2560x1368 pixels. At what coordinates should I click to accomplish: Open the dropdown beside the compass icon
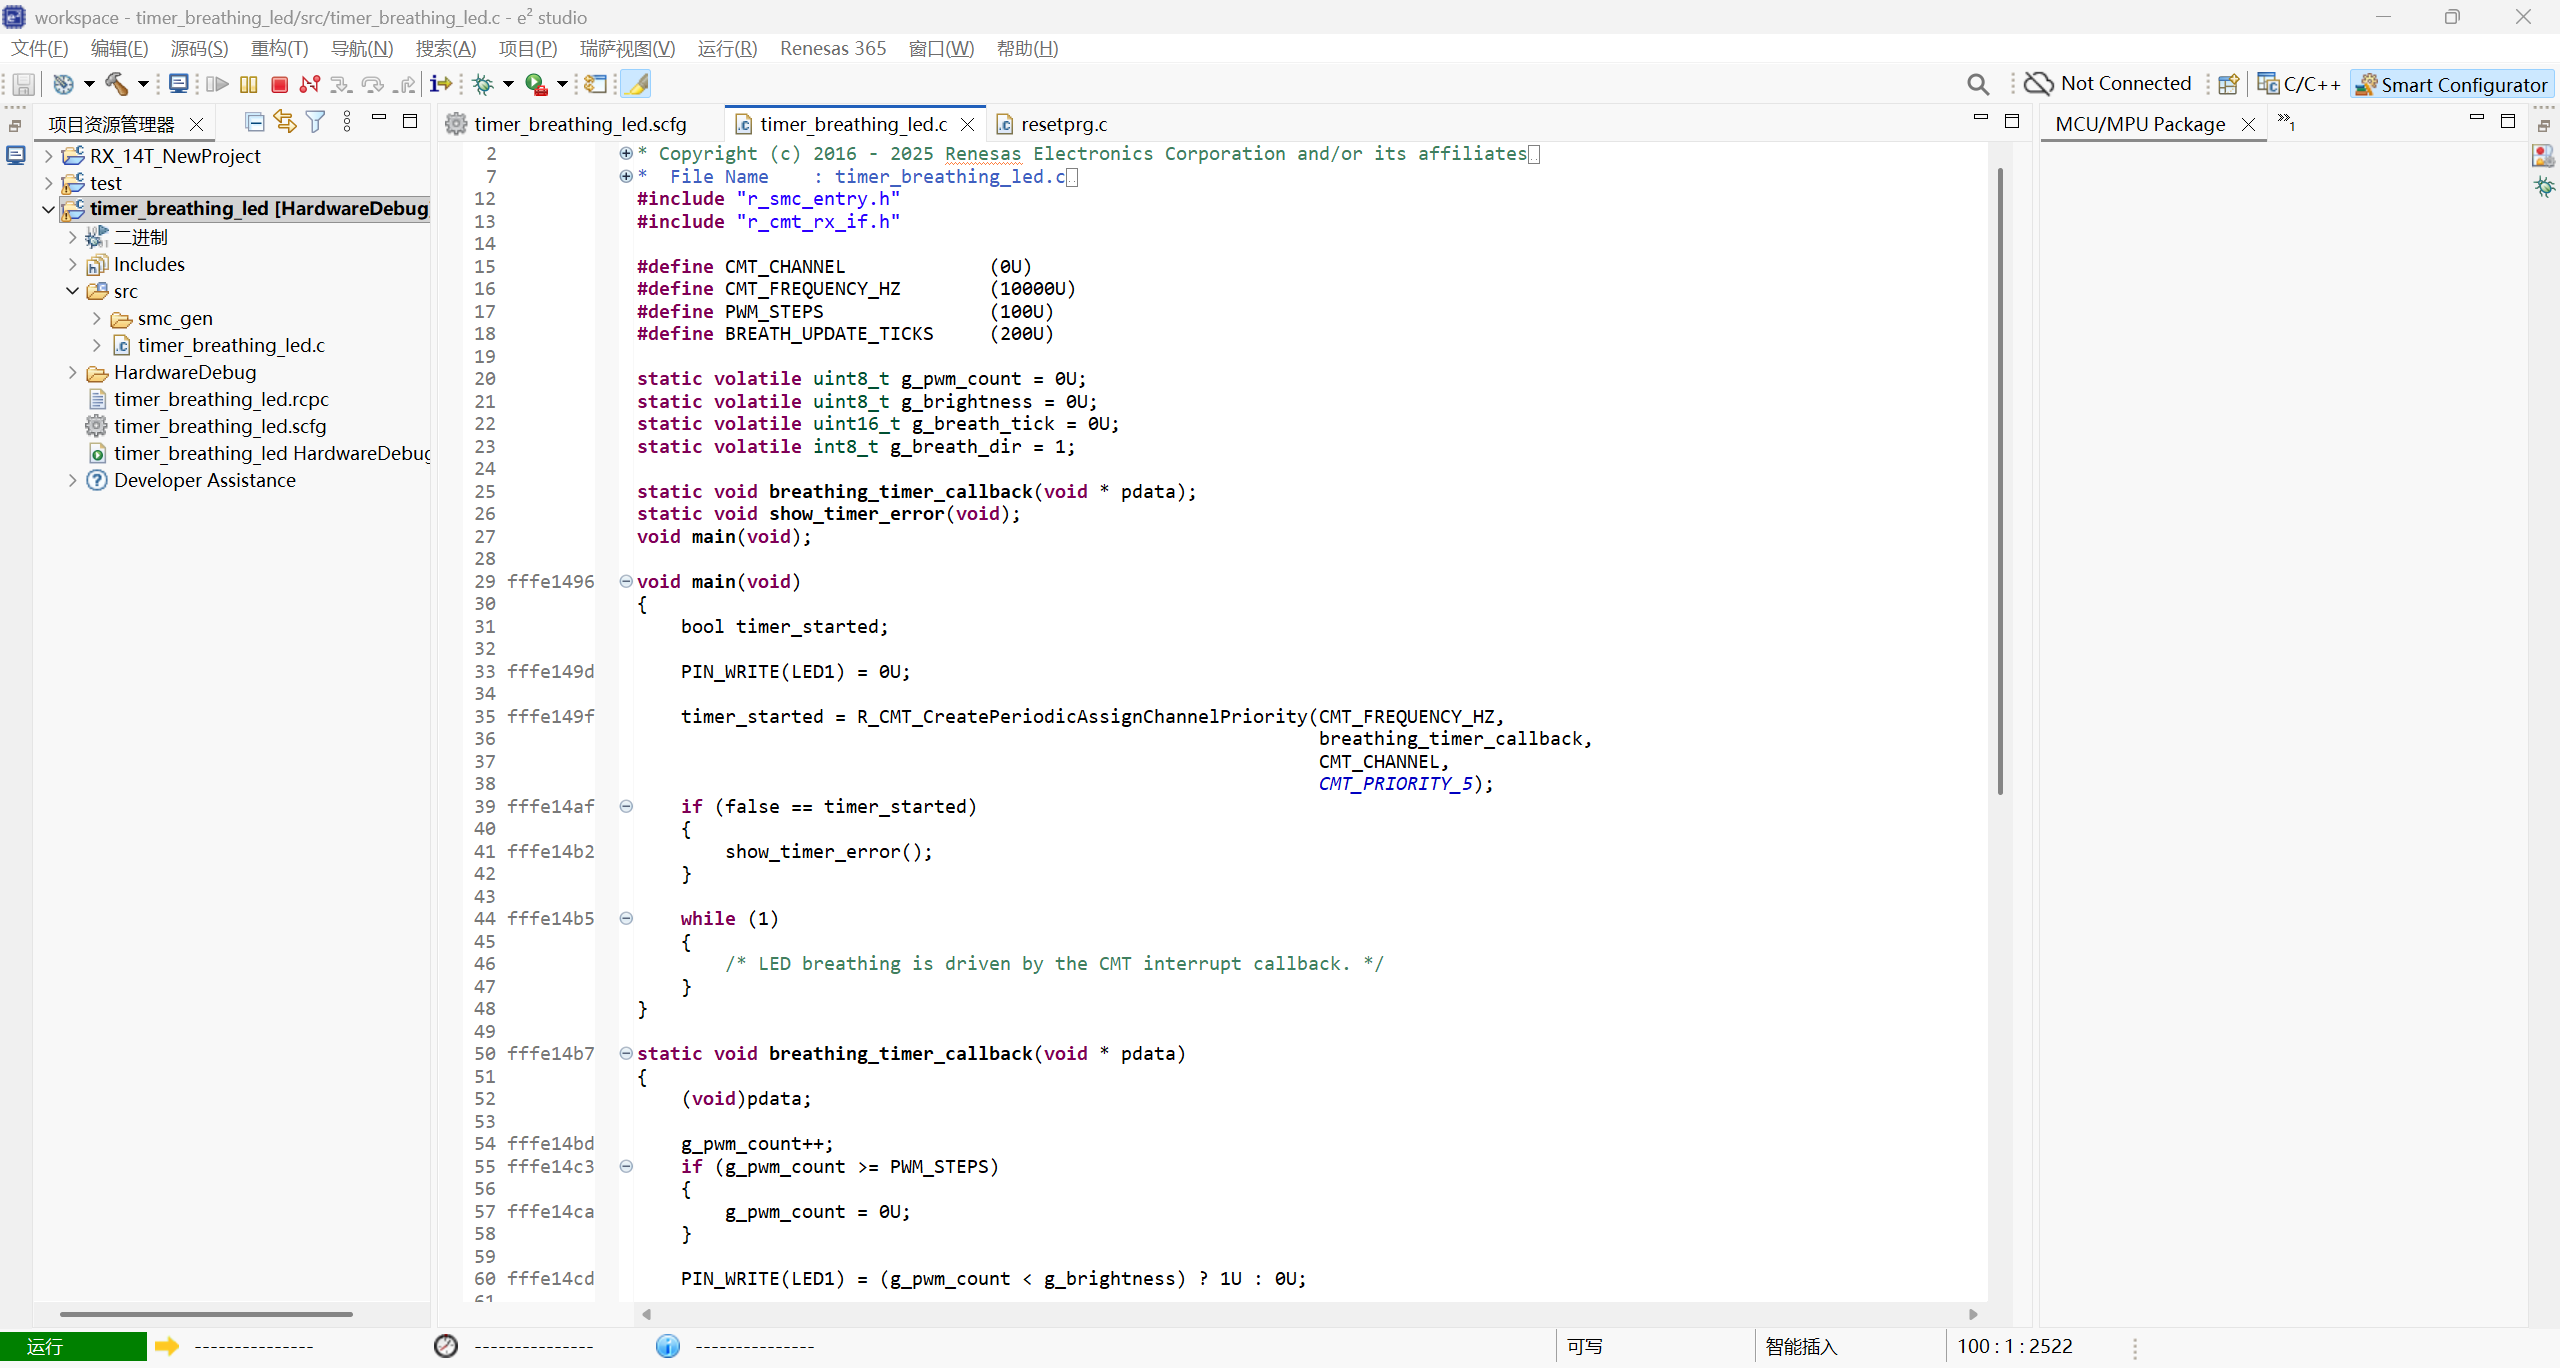(x=89, y=84)
